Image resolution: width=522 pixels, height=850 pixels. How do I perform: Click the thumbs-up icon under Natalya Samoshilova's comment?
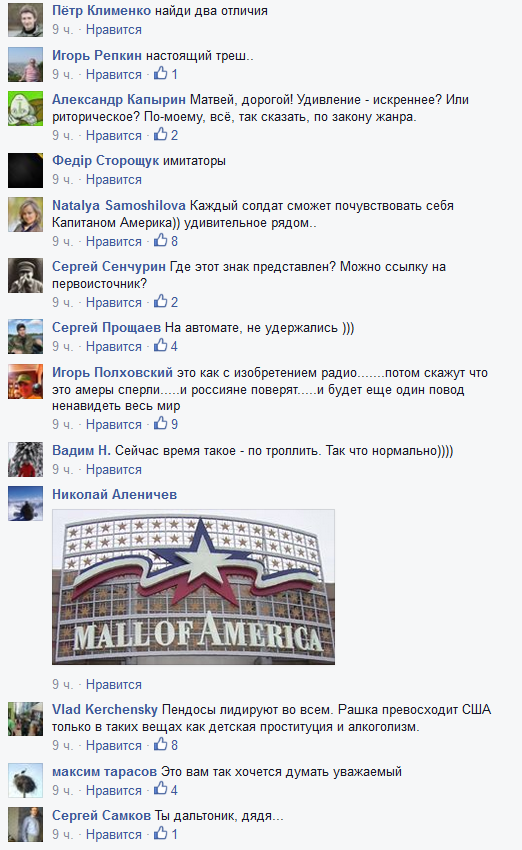[160, 240]
